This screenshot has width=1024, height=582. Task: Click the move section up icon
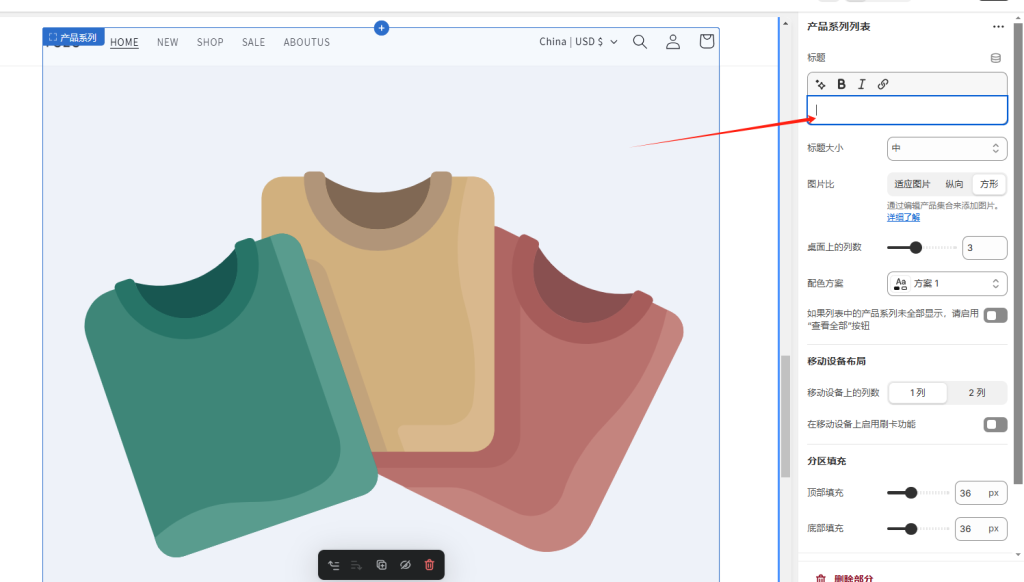tap(333, 565)
